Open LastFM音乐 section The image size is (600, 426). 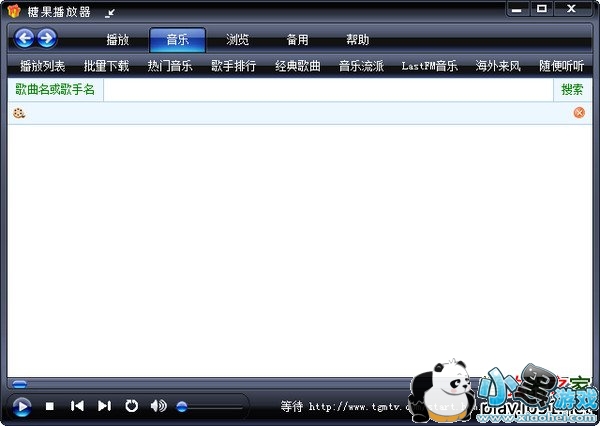pyautogui.click(x=429, y=66)
